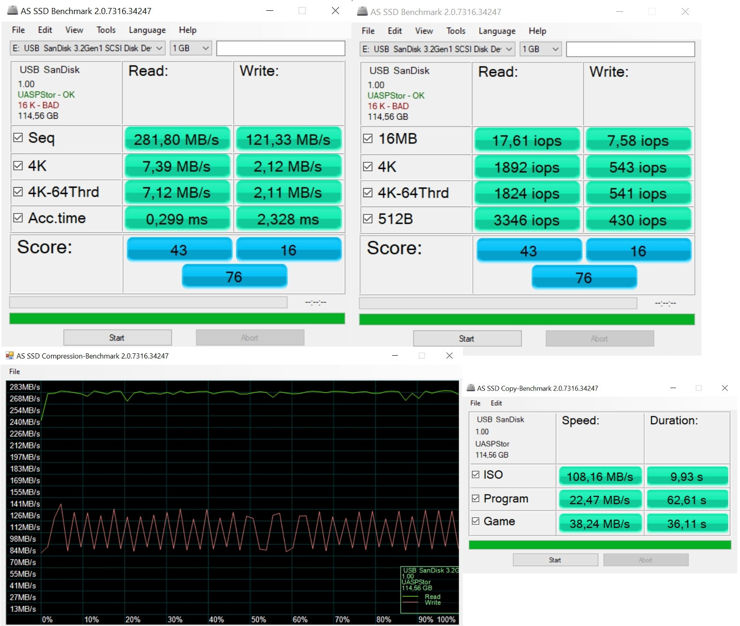Click the Copy-Benchmark window title icon

pyautogui.click(x=471, y=388)
